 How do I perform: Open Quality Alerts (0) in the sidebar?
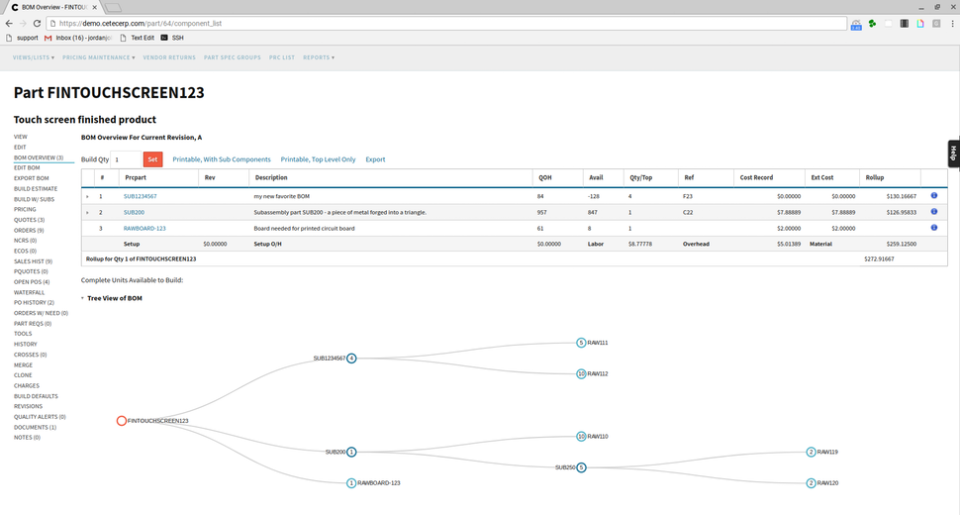[40, 417]
